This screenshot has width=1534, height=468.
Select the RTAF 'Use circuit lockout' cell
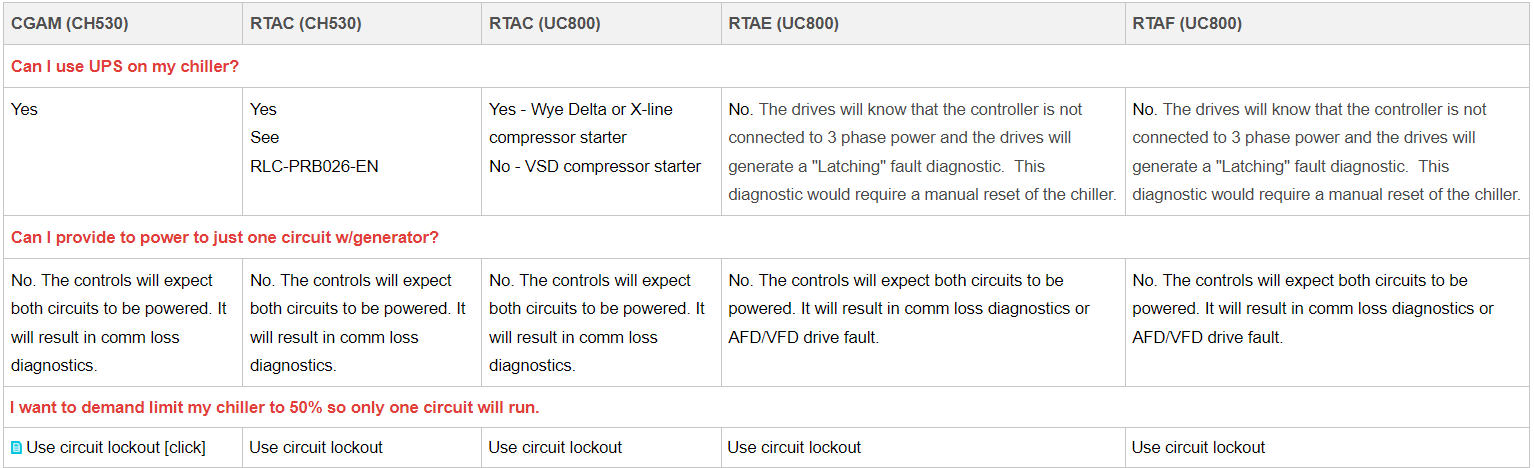pos(1327,448)
